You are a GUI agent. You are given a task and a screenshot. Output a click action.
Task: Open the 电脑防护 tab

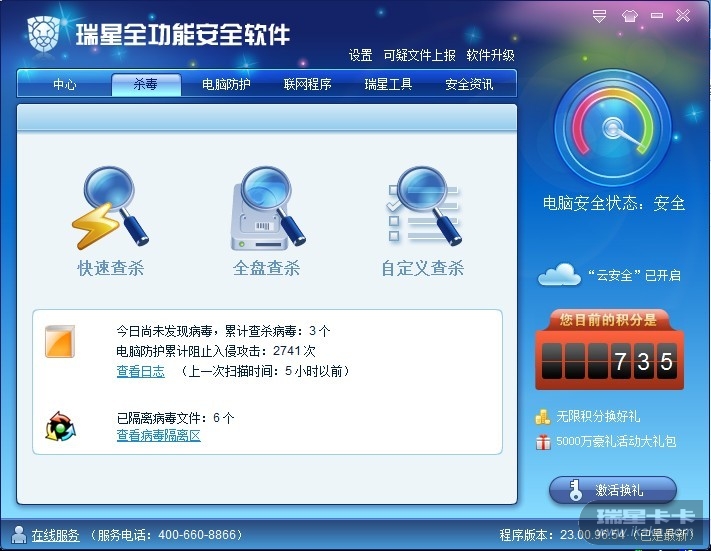[x=226, y=84]
